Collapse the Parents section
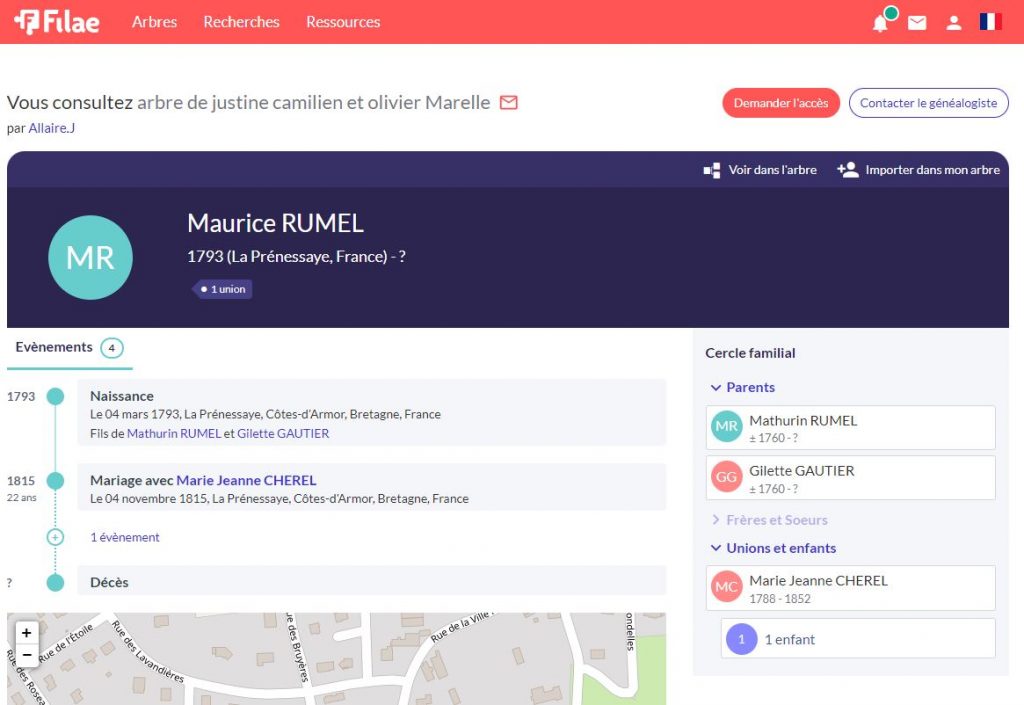This screenshot has width=1024, height=705. click(x=742, y=388)
